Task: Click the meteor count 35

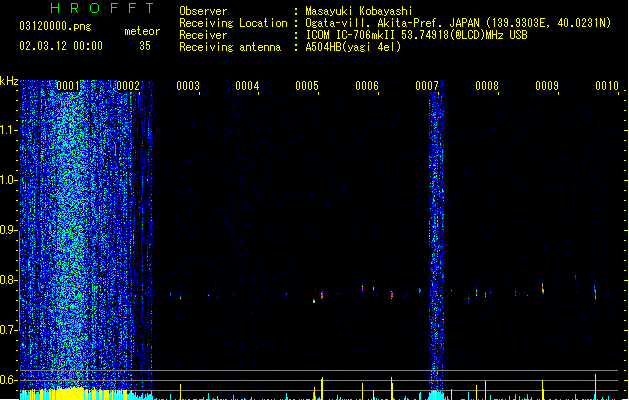Action: [x=145, y=46]
